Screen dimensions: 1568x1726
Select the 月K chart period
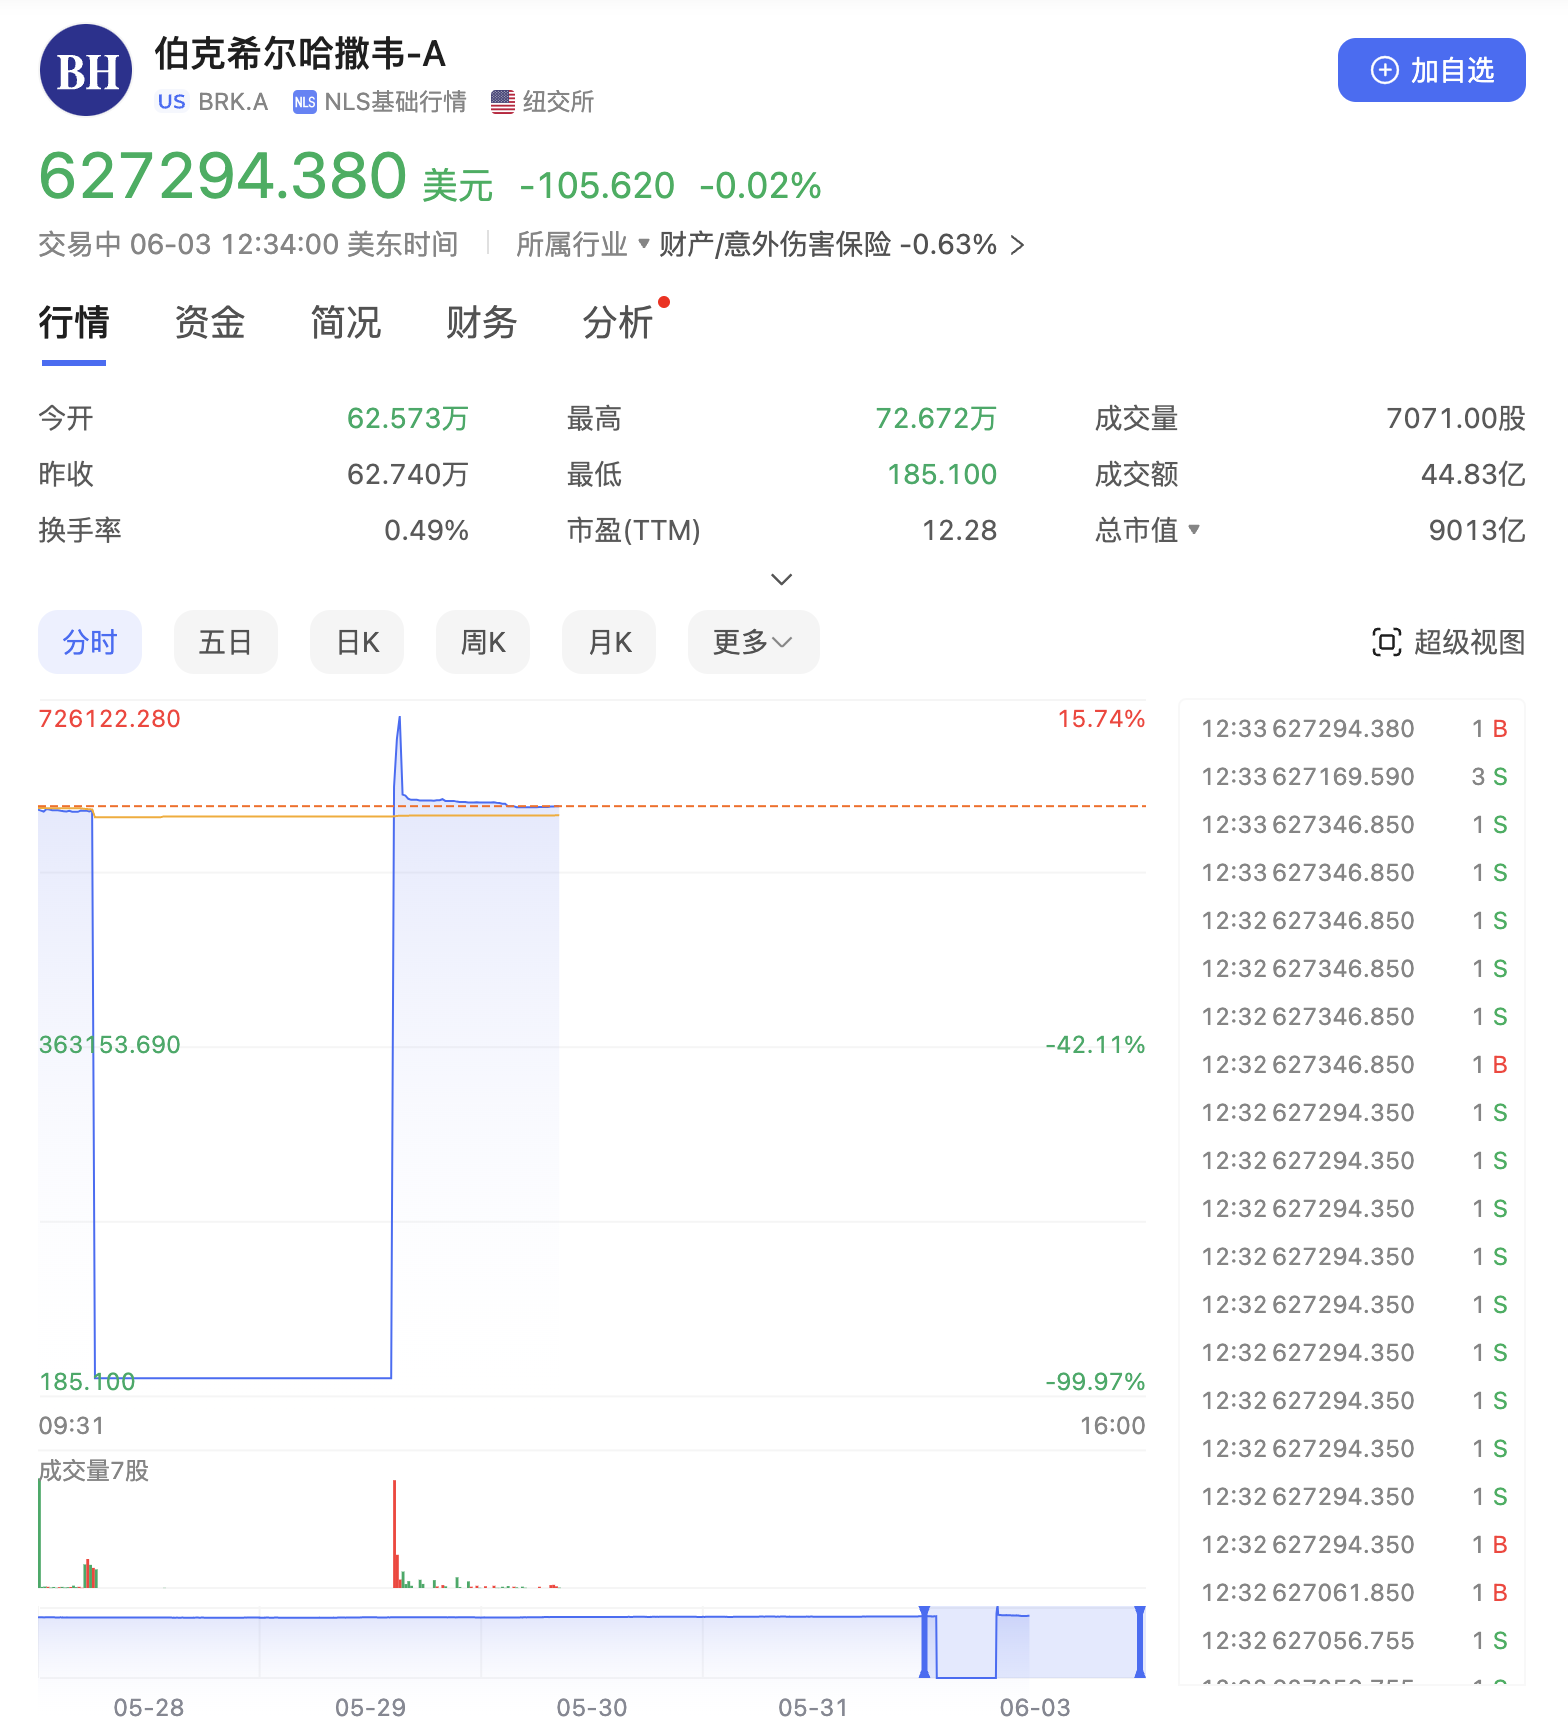pyautogui.click(x=609, y=642)
